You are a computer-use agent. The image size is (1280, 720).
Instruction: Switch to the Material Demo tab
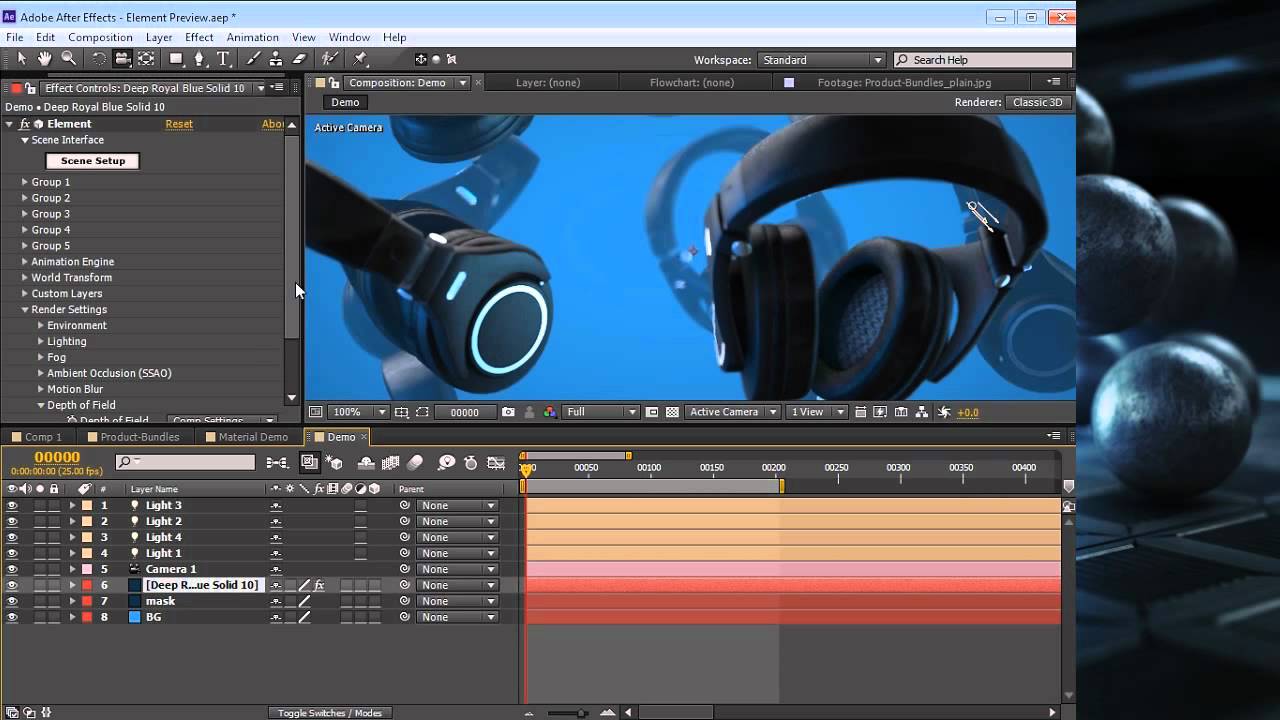pos(252,437)
